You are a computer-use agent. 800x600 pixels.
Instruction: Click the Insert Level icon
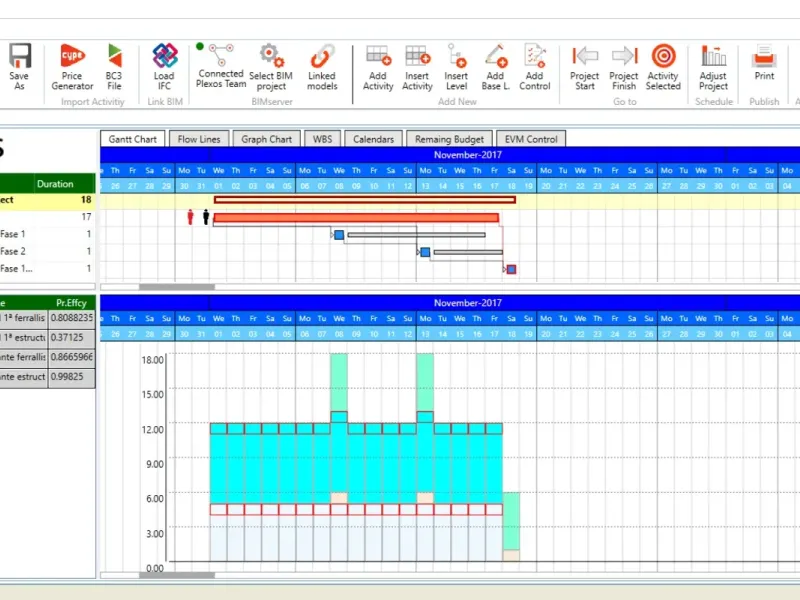(456, 56)
